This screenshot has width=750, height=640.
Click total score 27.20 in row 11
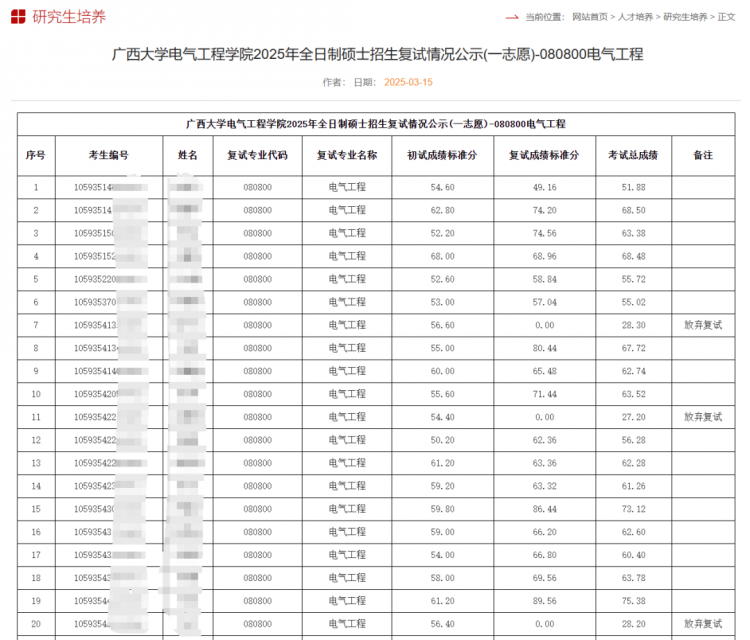tap(633, 417)
